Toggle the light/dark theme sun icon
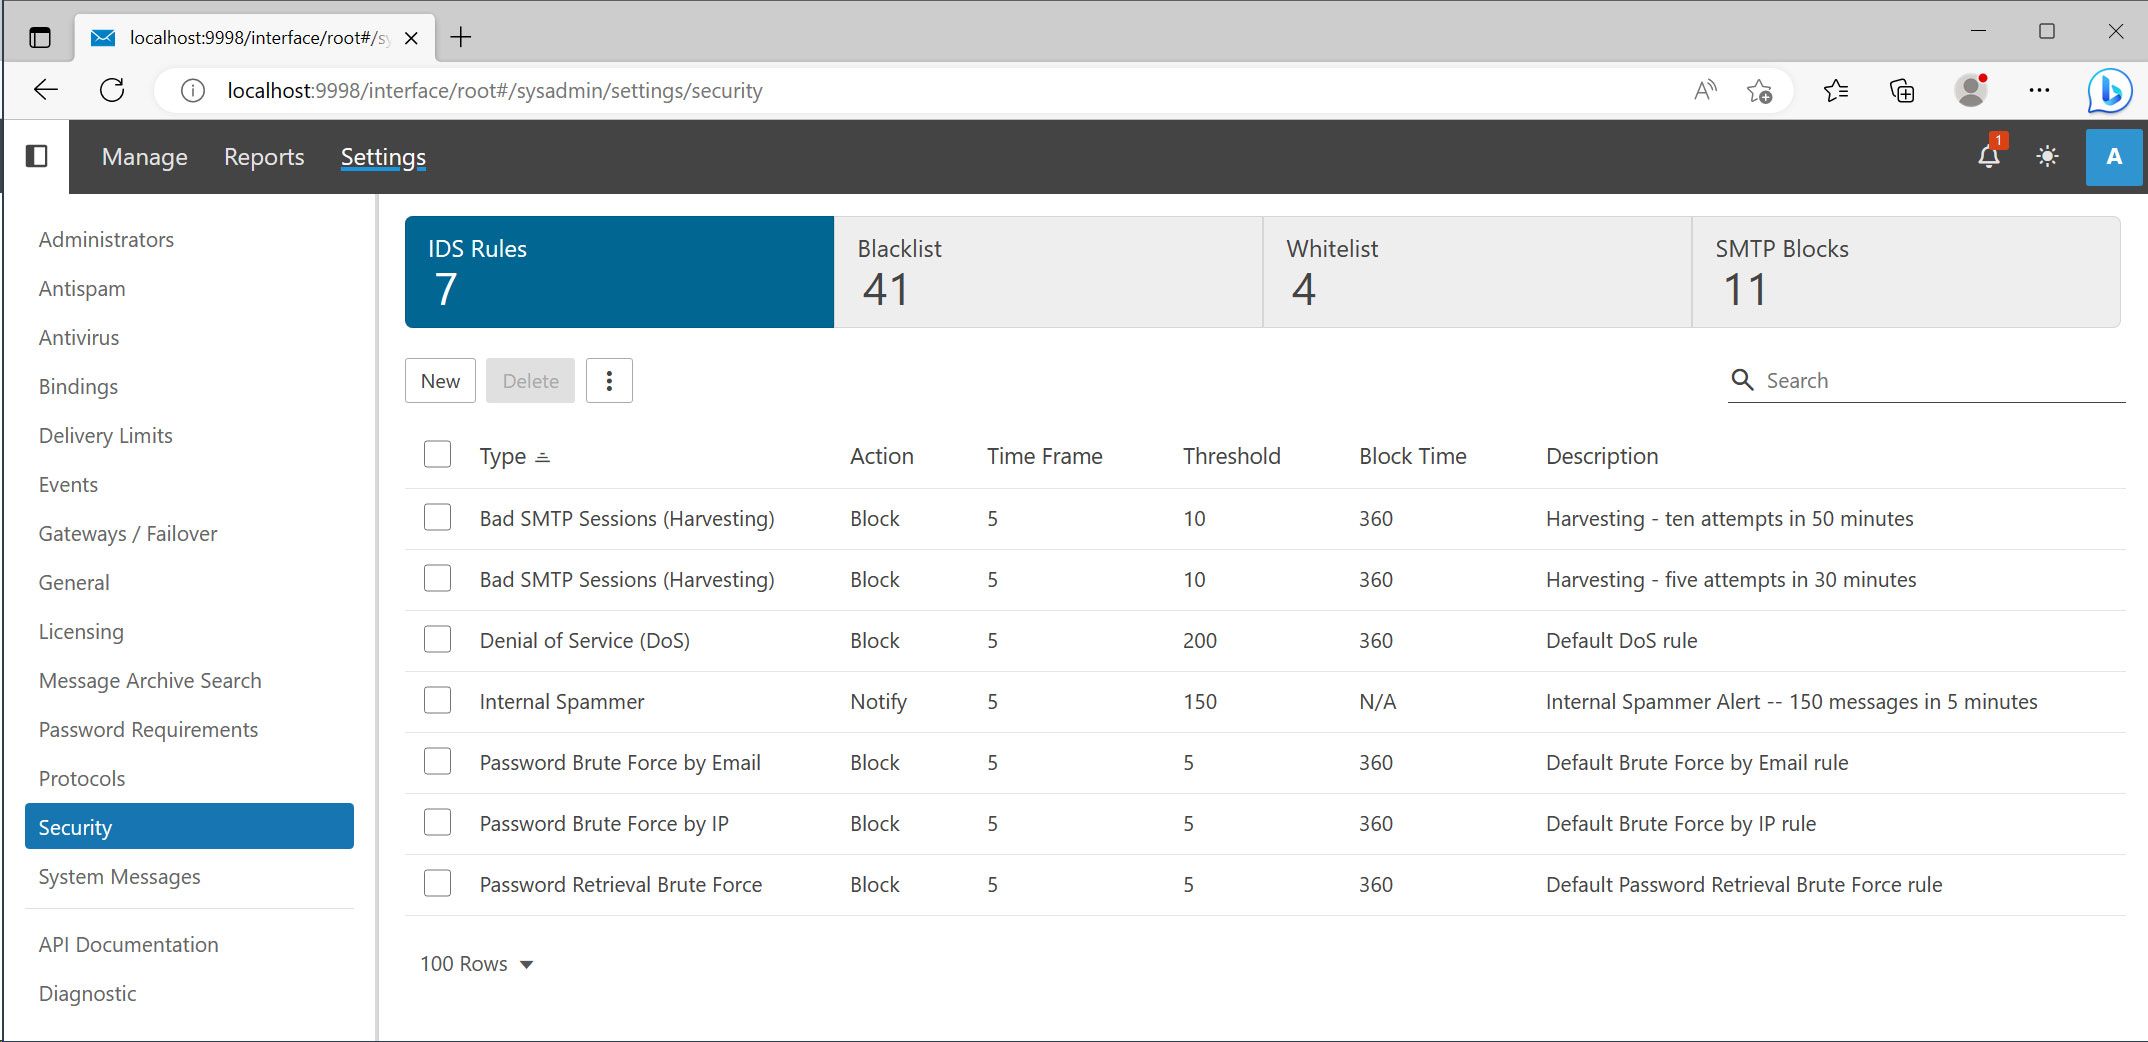 tap(2047, 156)
